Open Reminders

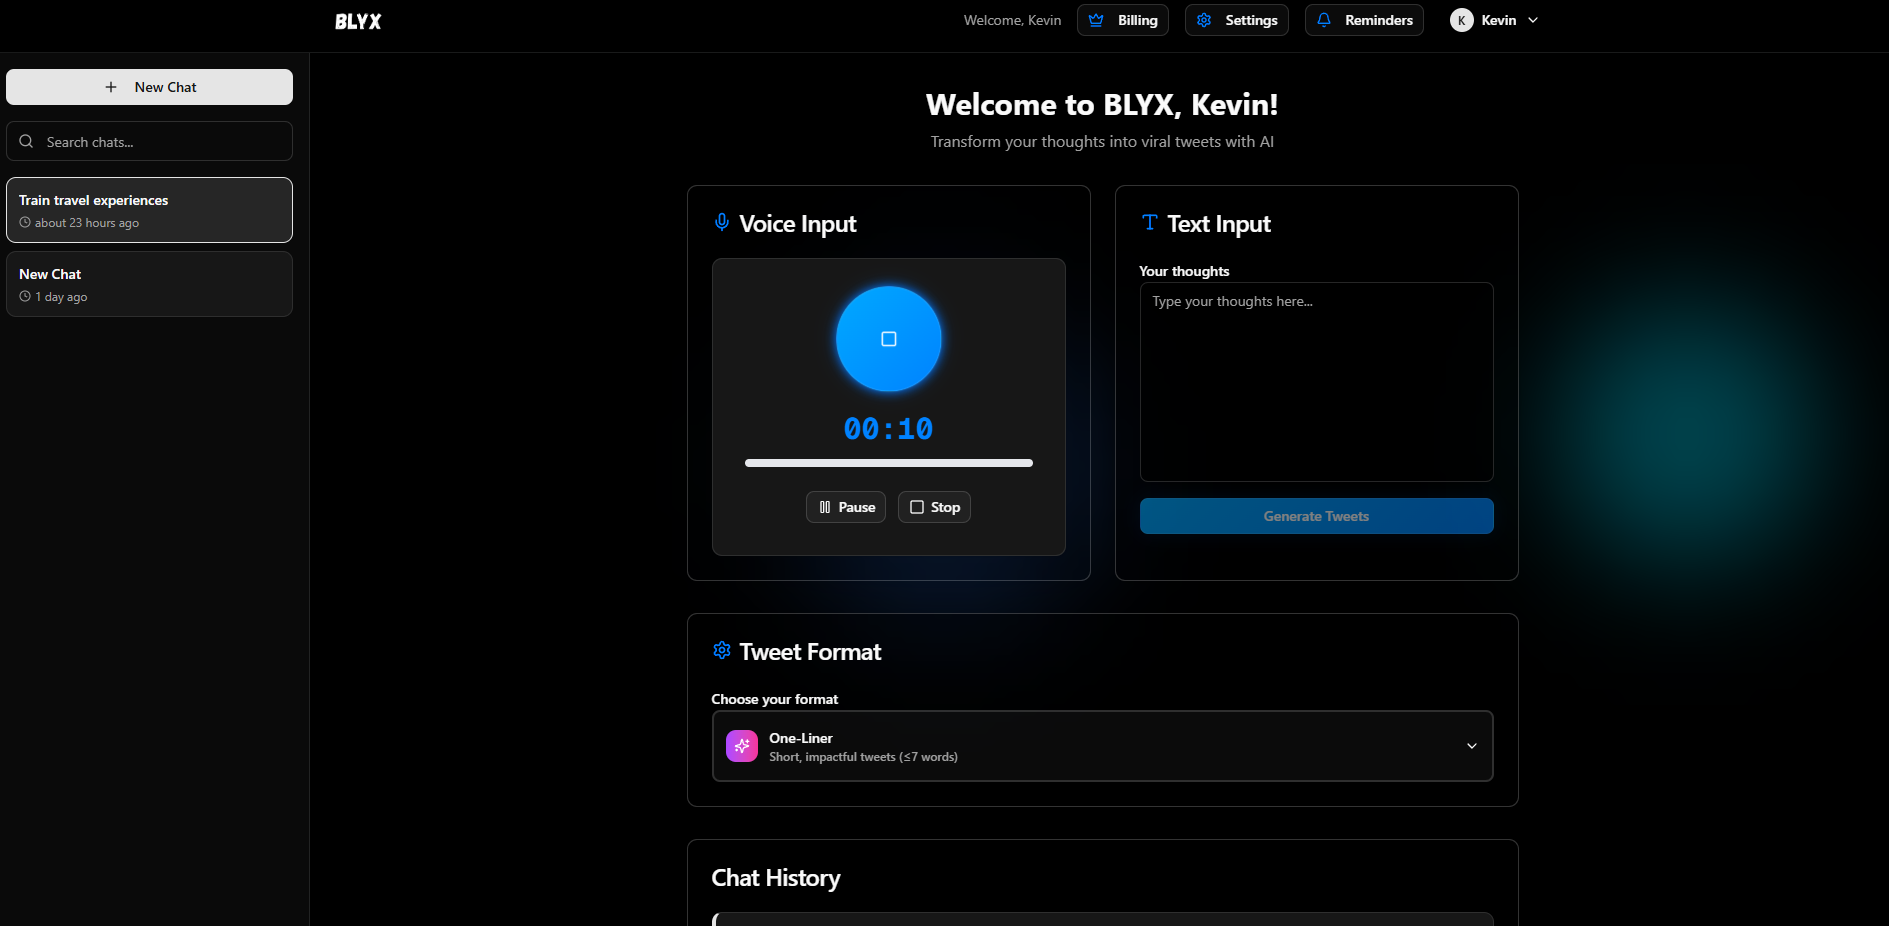pos(1364,20)
